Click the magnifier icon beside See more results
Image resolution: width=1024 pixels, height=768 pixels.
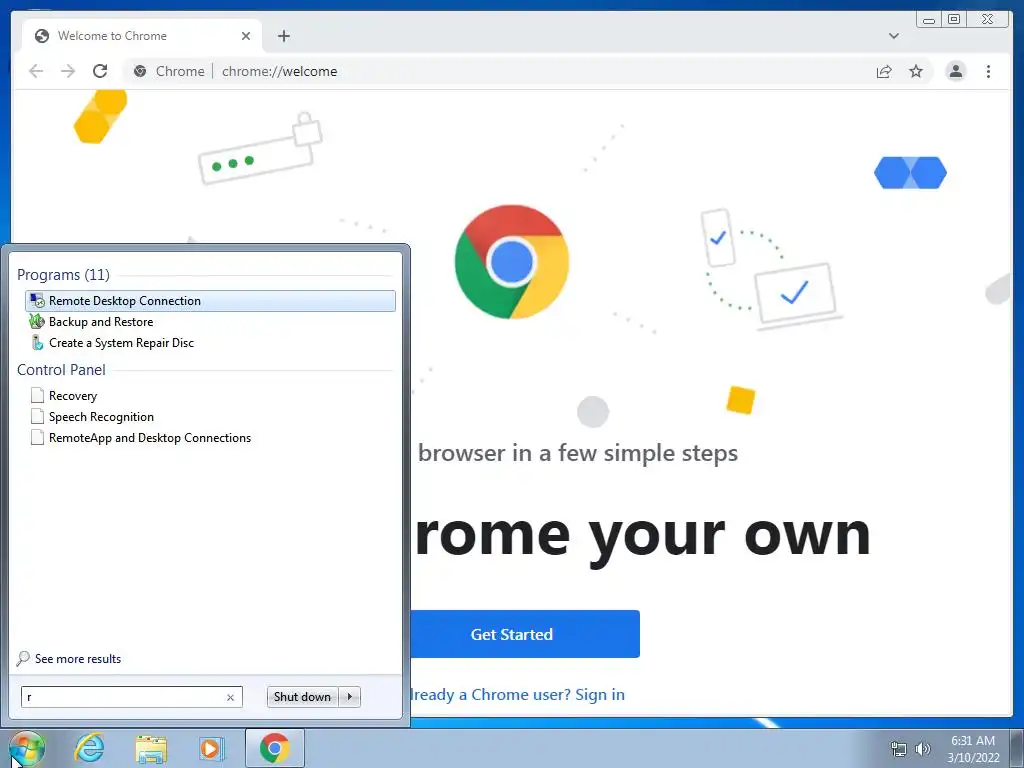tap(24, 658)
